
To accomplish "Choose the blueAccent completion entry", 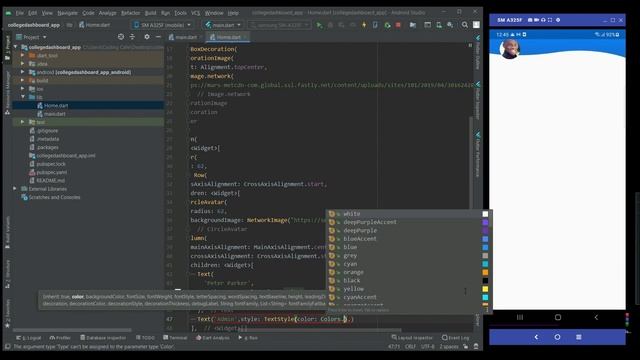I will [408, 239].
